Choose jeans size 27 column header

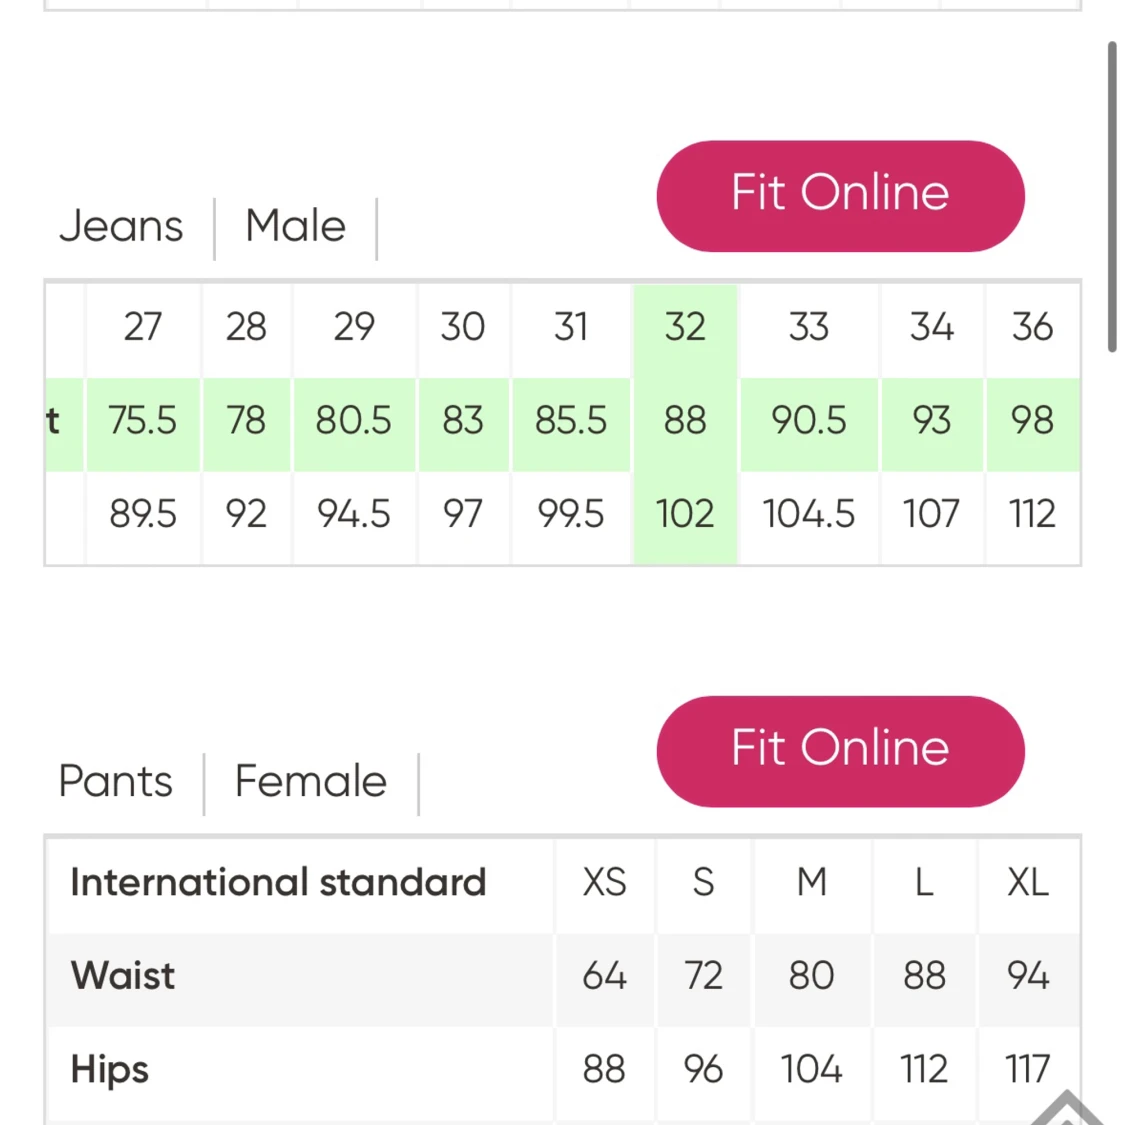[x=143, y=327]
